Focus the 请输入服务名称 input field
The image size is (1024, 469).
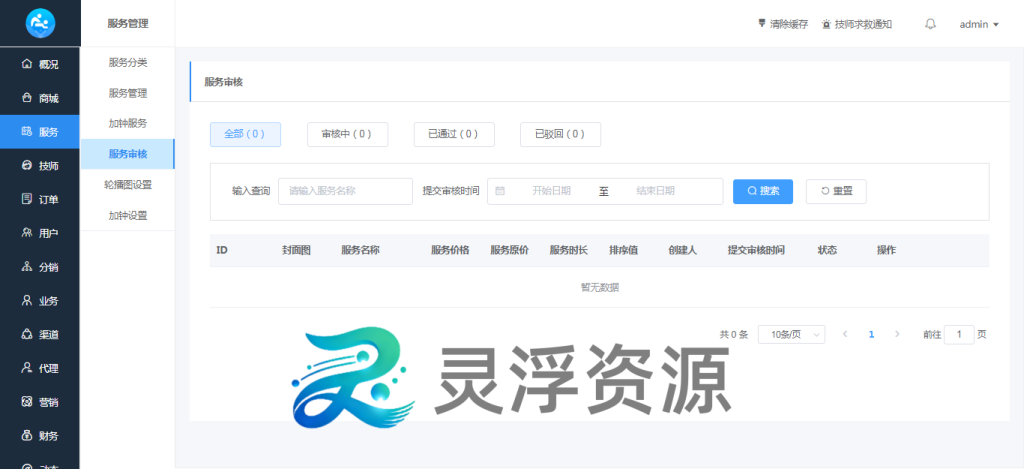345,191
